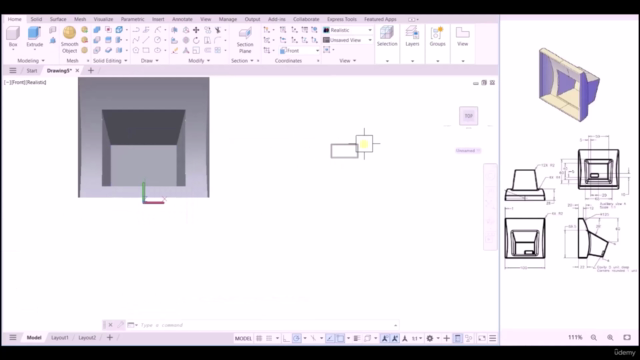Toggle lineweight display in status bar
Screen dimensions: 640x360
357,338
